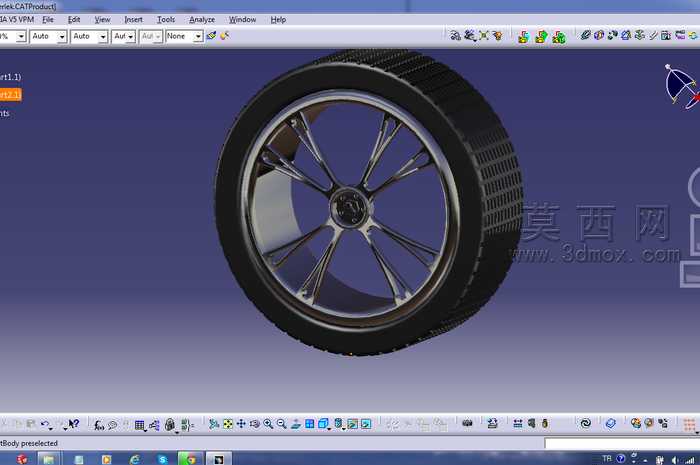Select the highlighted orange Part2.1 tree node
Viewport: 700px width, 465px height.
click(10, 95)
